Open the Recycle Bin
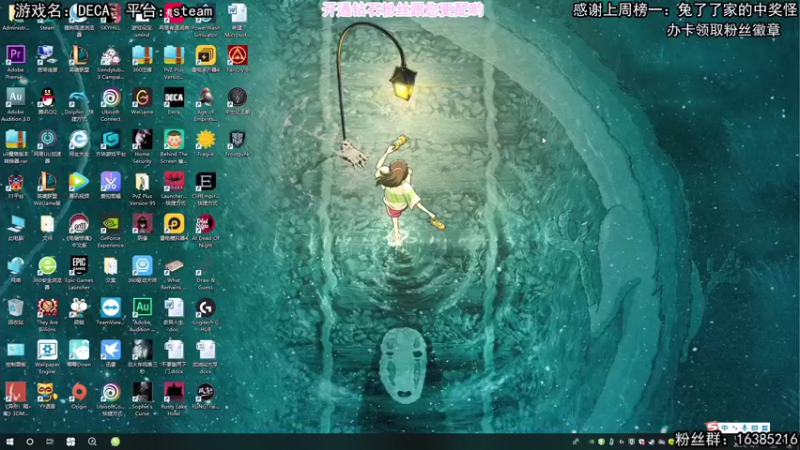The image size is (800, 450). pyautogui.click(x=15, y=312)
